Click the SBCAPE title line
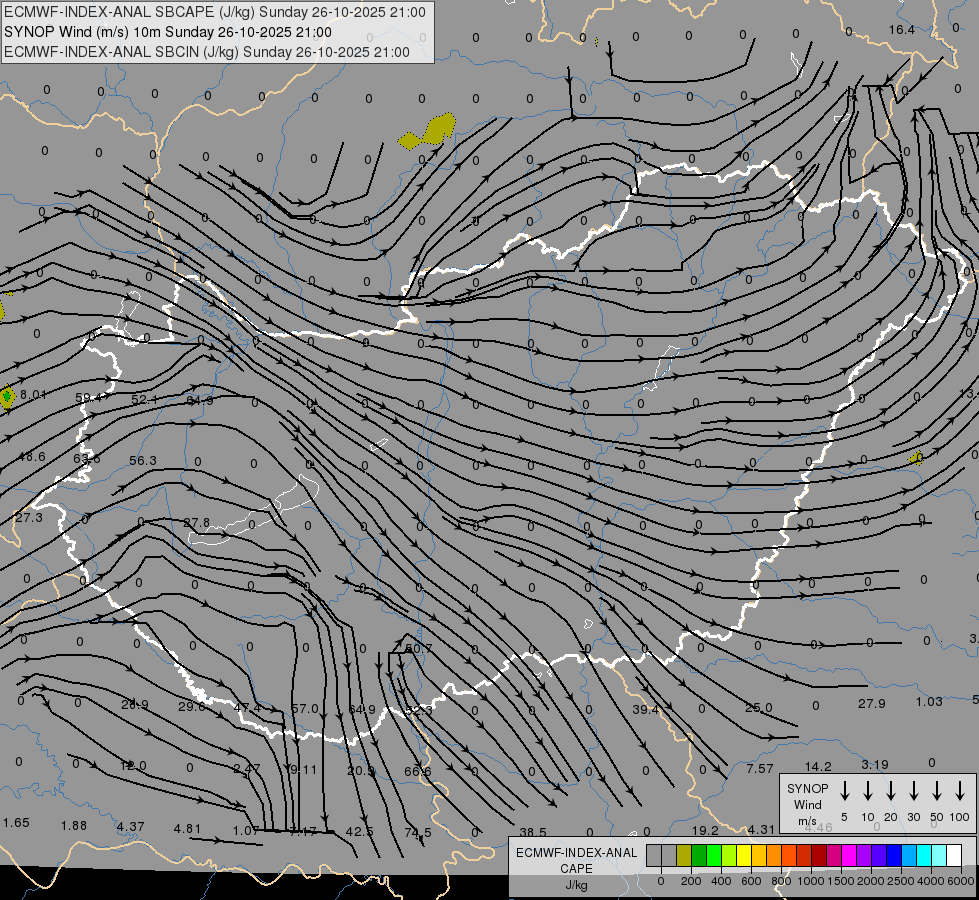 [215, 12]
